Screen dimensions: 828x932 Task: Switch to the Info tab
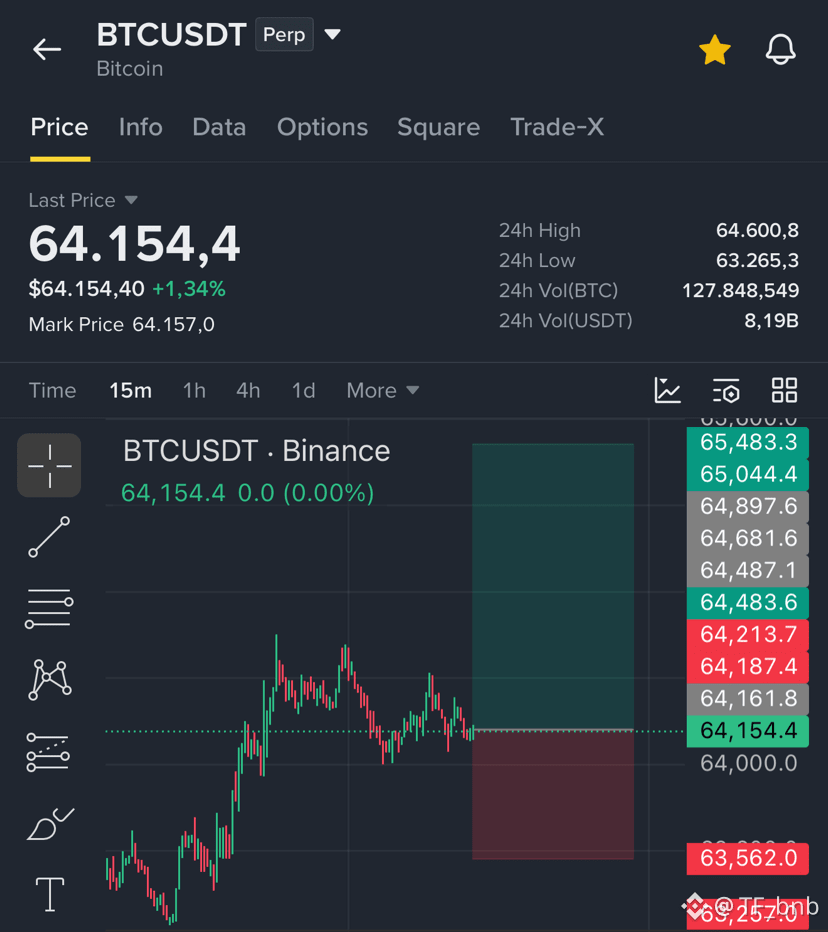[x=140, y=127]
